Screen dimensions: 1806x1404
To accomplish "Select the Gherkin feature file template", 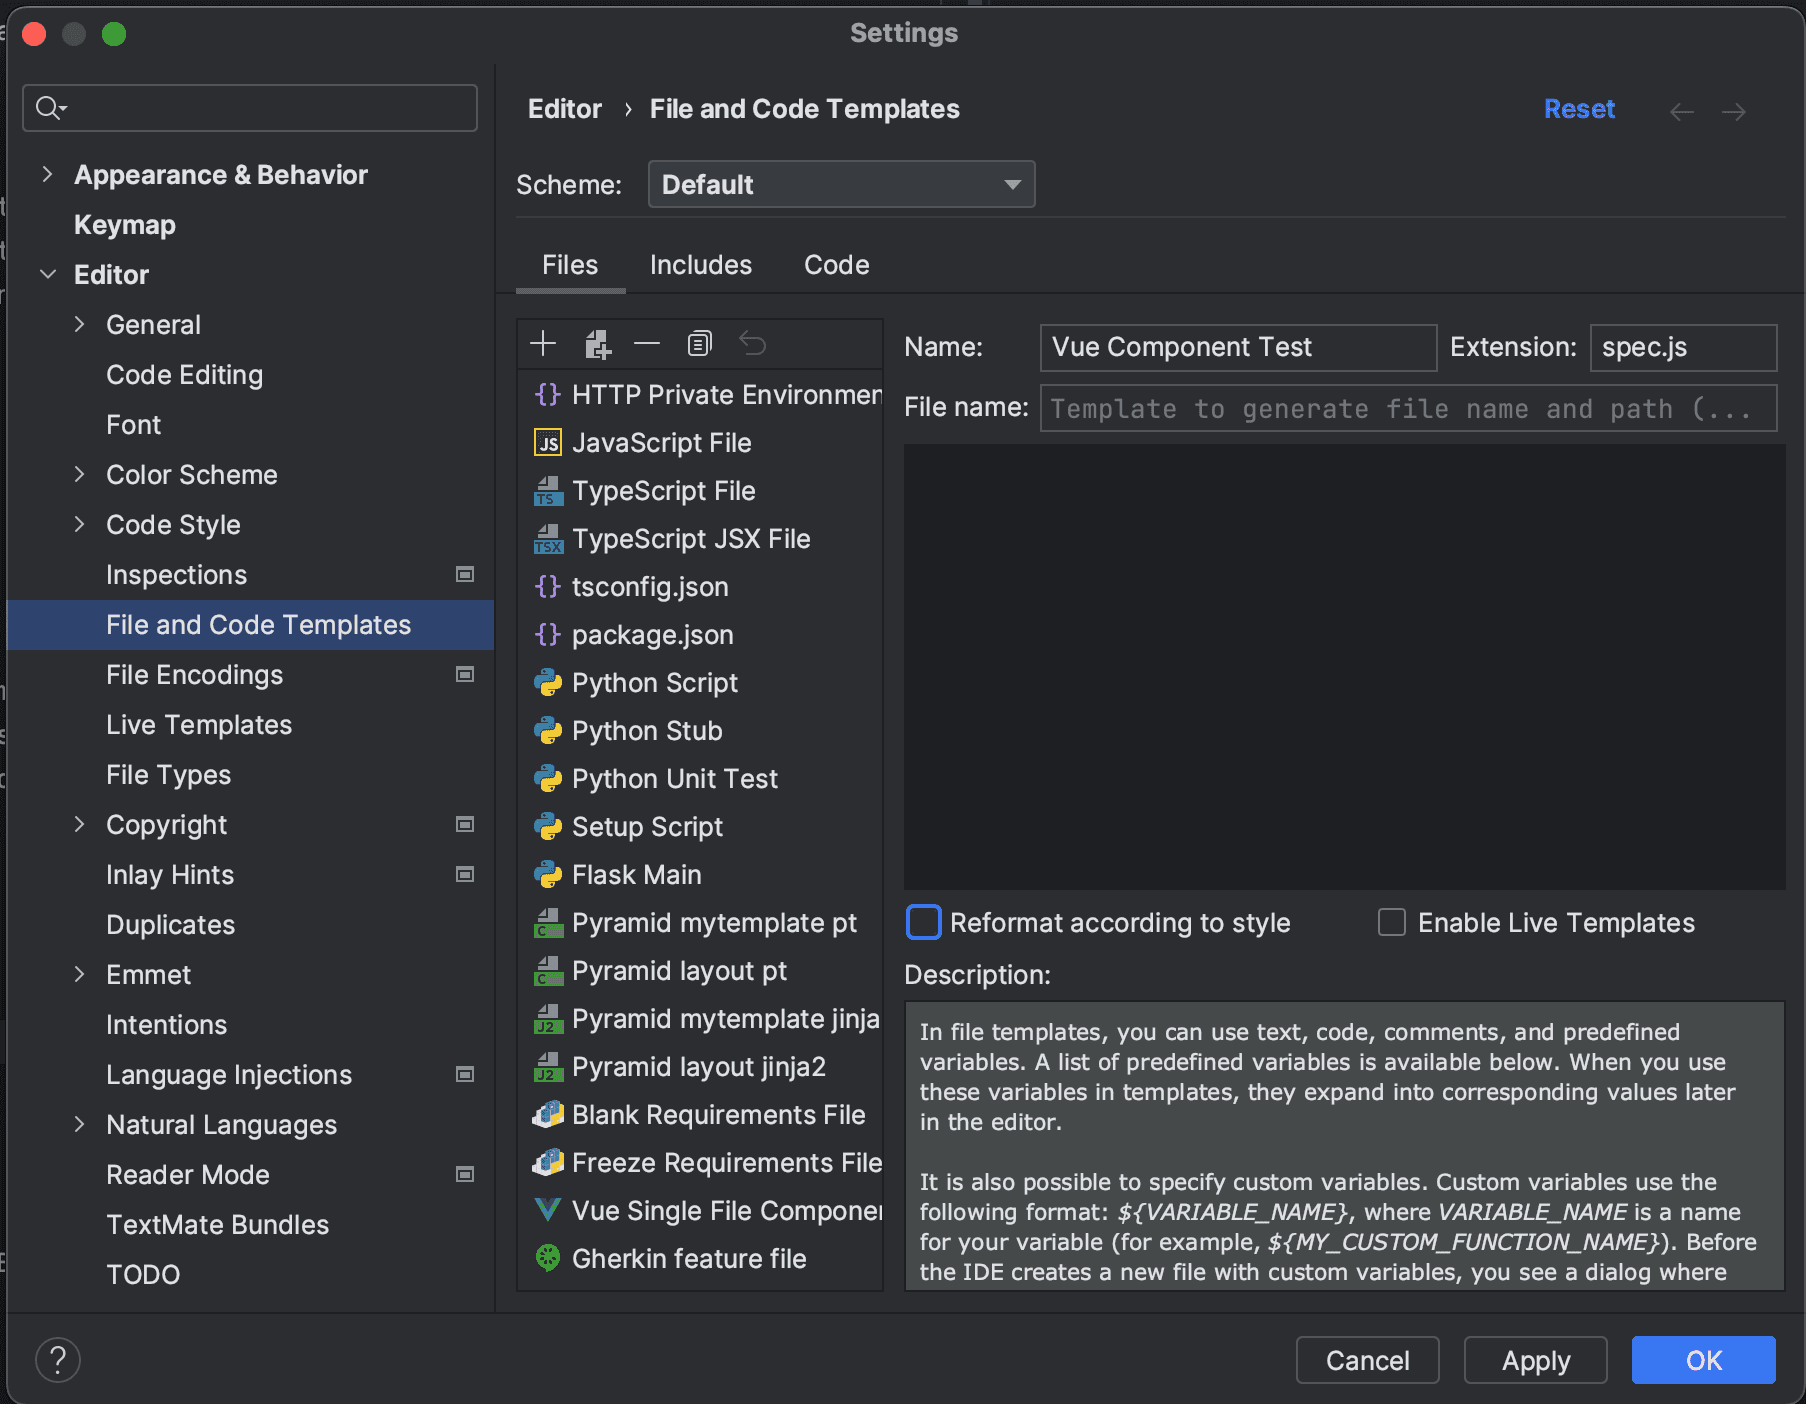I will [x=688, y=1259].
